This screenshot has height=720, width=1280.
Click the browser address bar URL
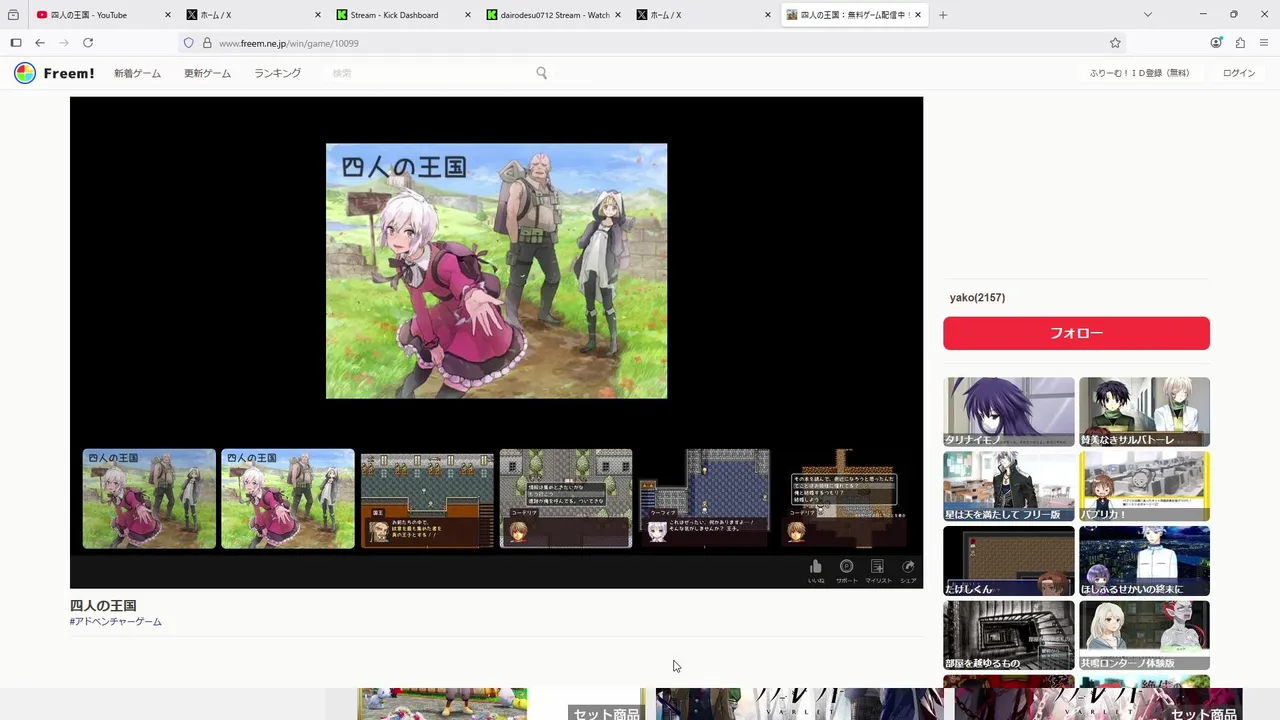click(x=288, y=43)
